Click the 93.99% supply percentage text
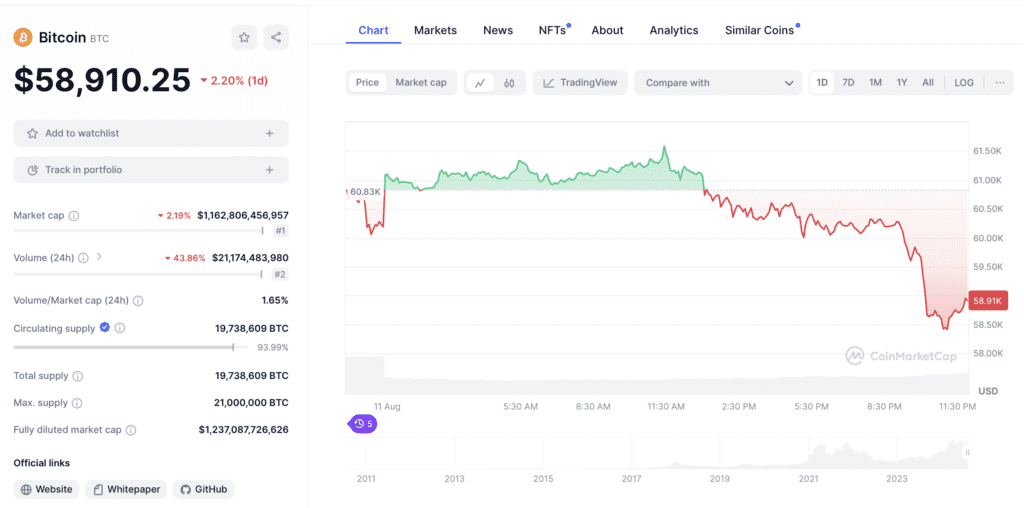Image resolution: width=1024 pixels, height=508 pixels. (273, 347)
